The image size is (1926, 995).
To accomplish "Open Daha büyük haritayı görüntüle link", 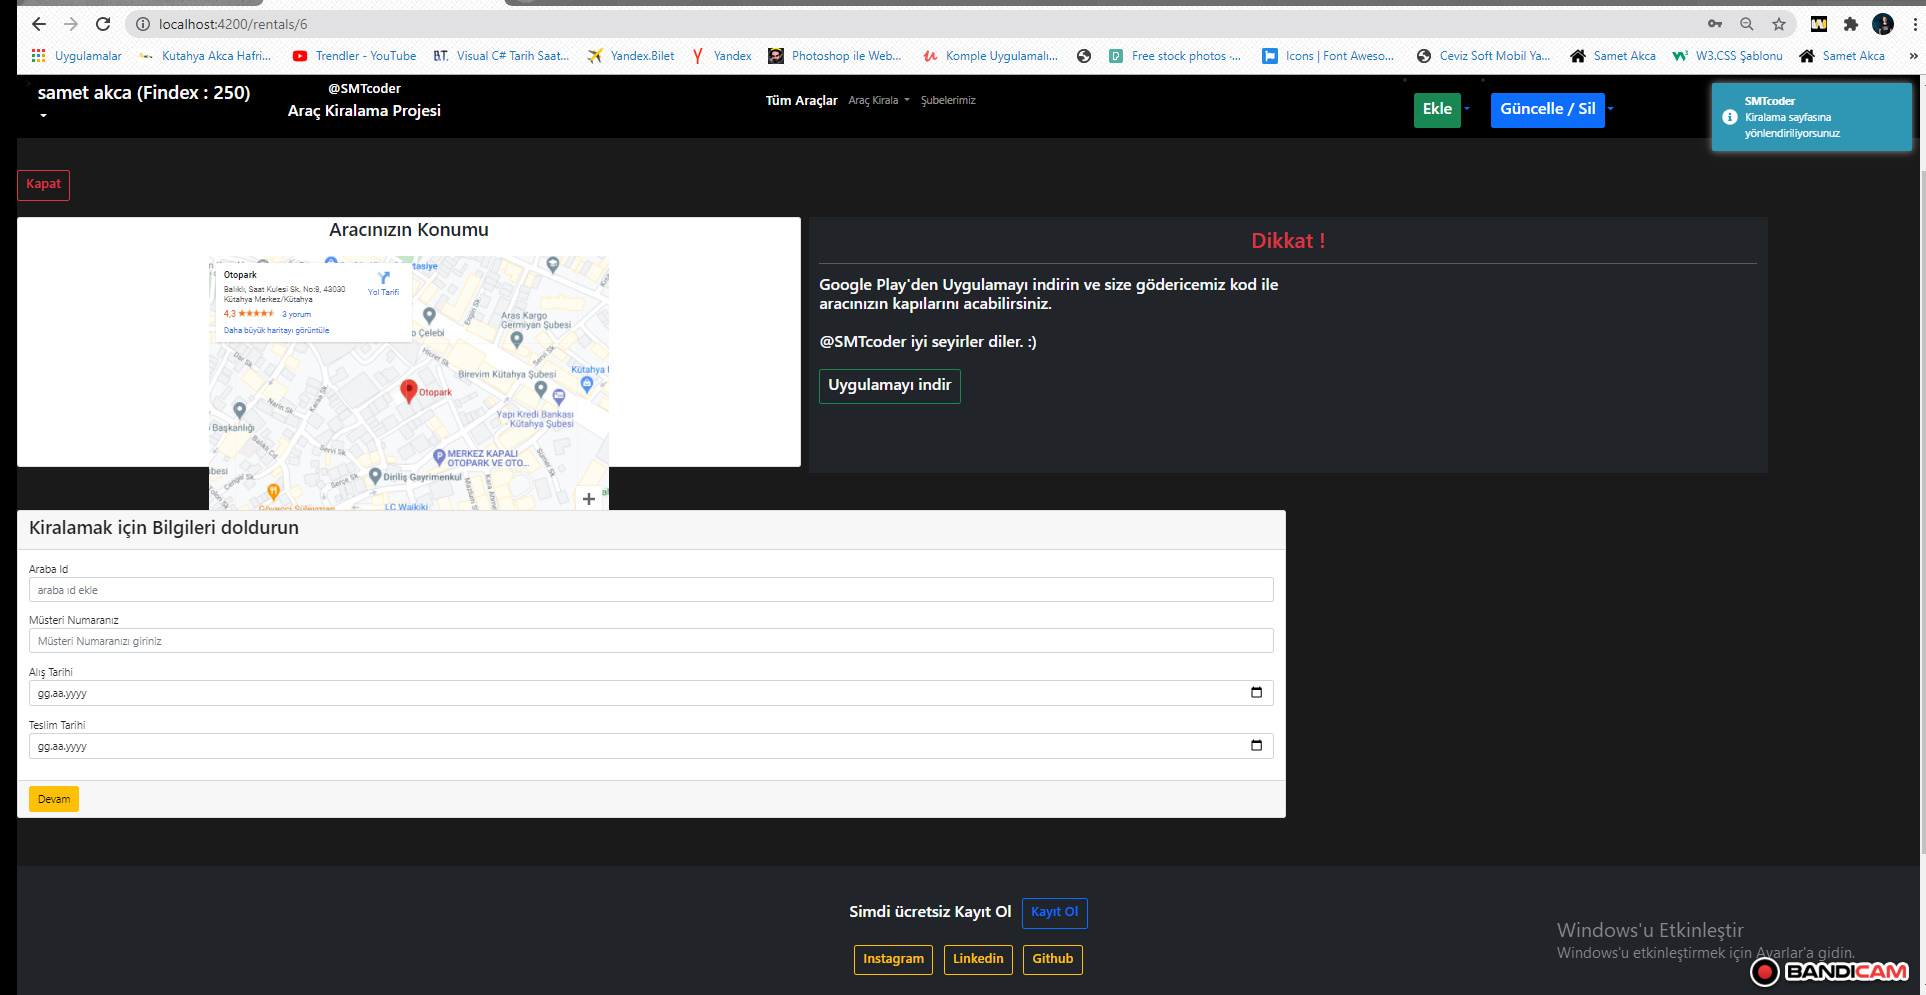I will (276, 329).
